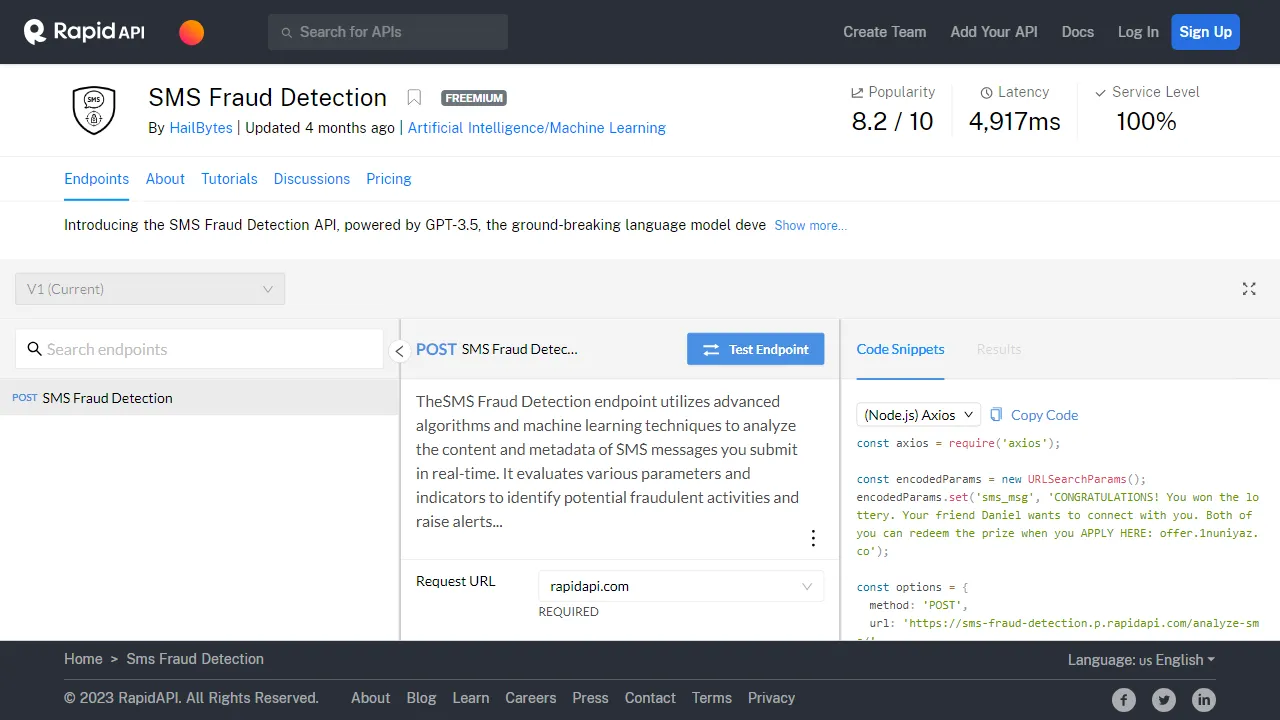Collapse the endpoints sidebar with the chevron
This screenshot has height=720, width=1280.
click(x=399, y=351)
